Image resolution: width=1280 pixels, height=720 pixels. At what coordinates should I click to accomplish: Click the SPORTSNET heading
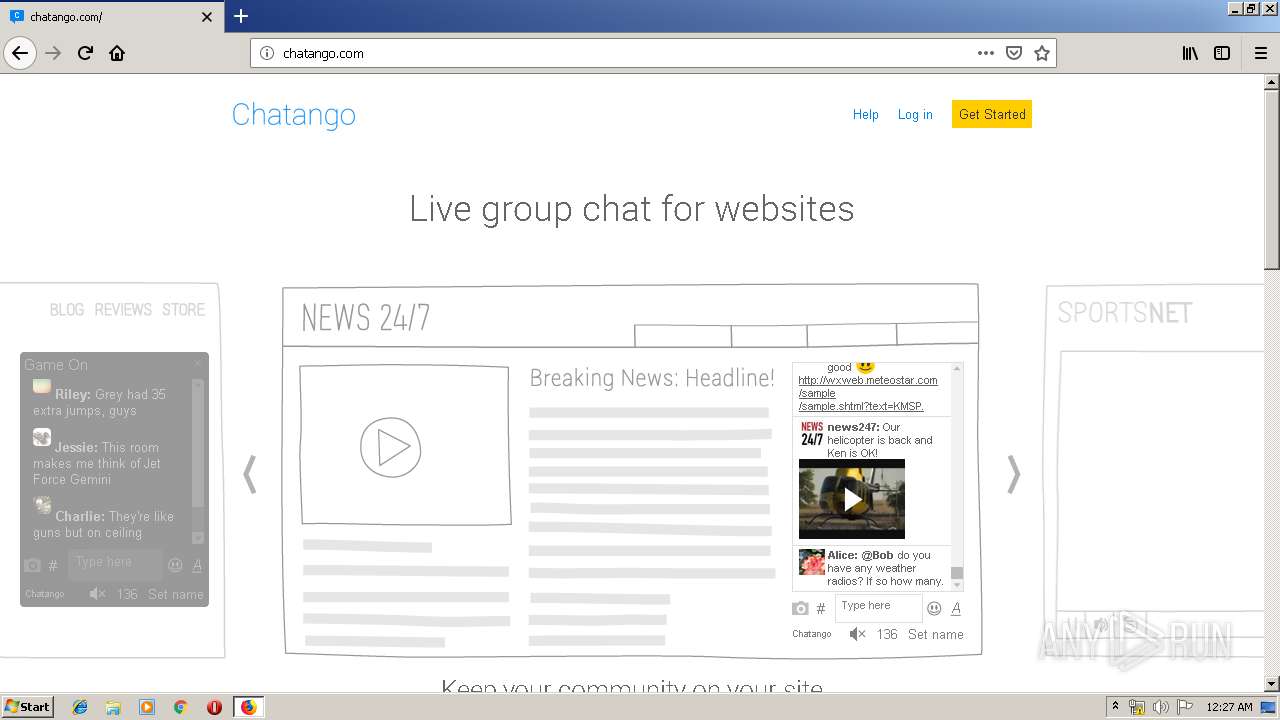[1125, 313]
